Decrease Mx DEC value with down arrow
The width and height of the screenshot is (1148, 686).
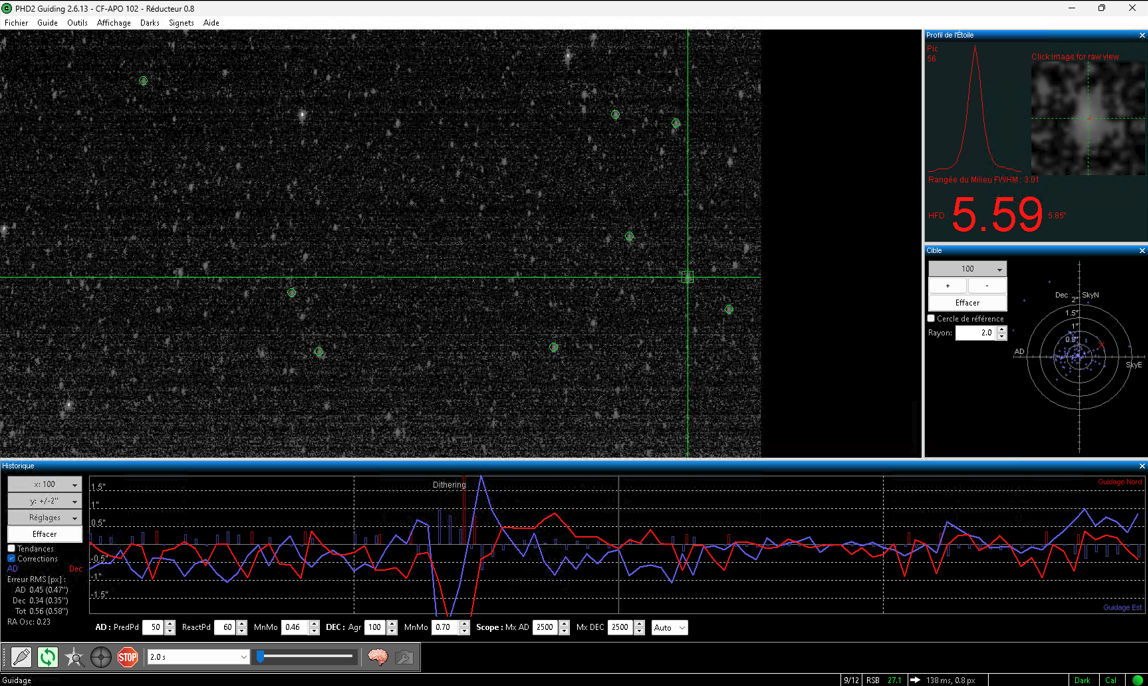[640, 631]
